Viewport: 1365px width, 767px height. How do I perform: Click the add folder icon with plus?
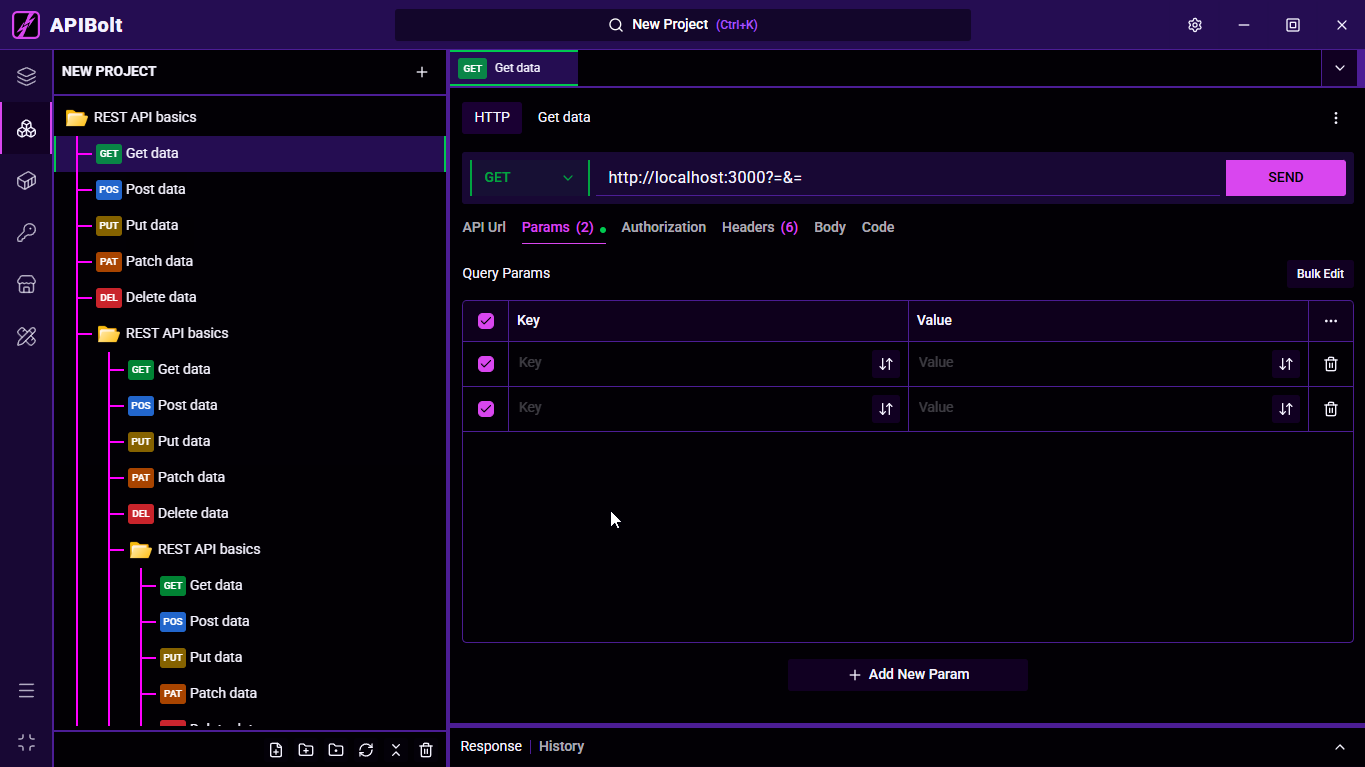pos(306,750)
